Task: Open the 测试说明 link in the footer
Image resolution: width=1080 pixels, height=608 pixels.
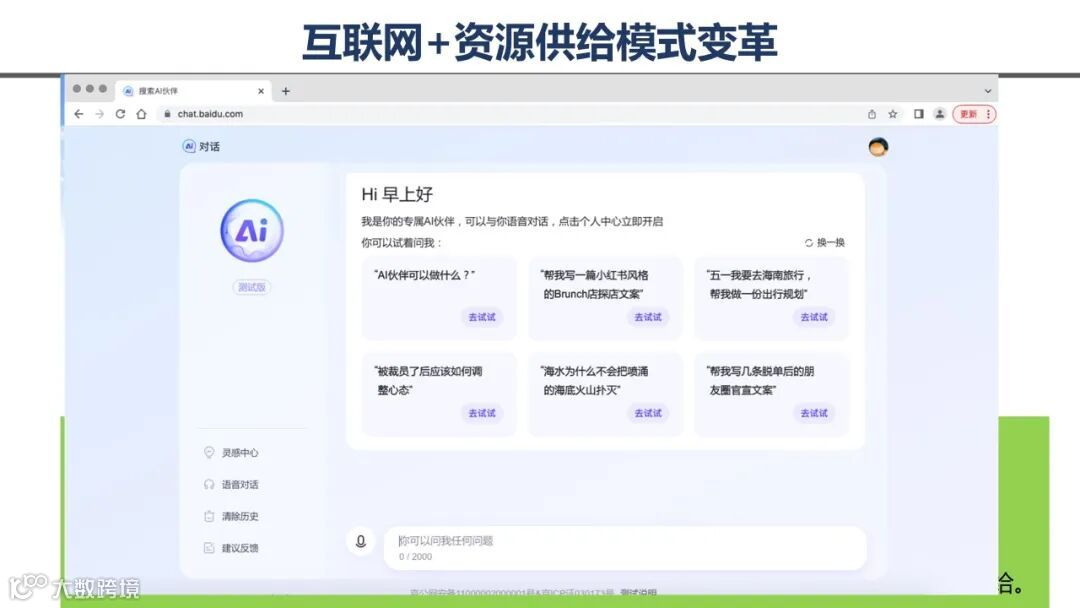Action: point(638,592)
